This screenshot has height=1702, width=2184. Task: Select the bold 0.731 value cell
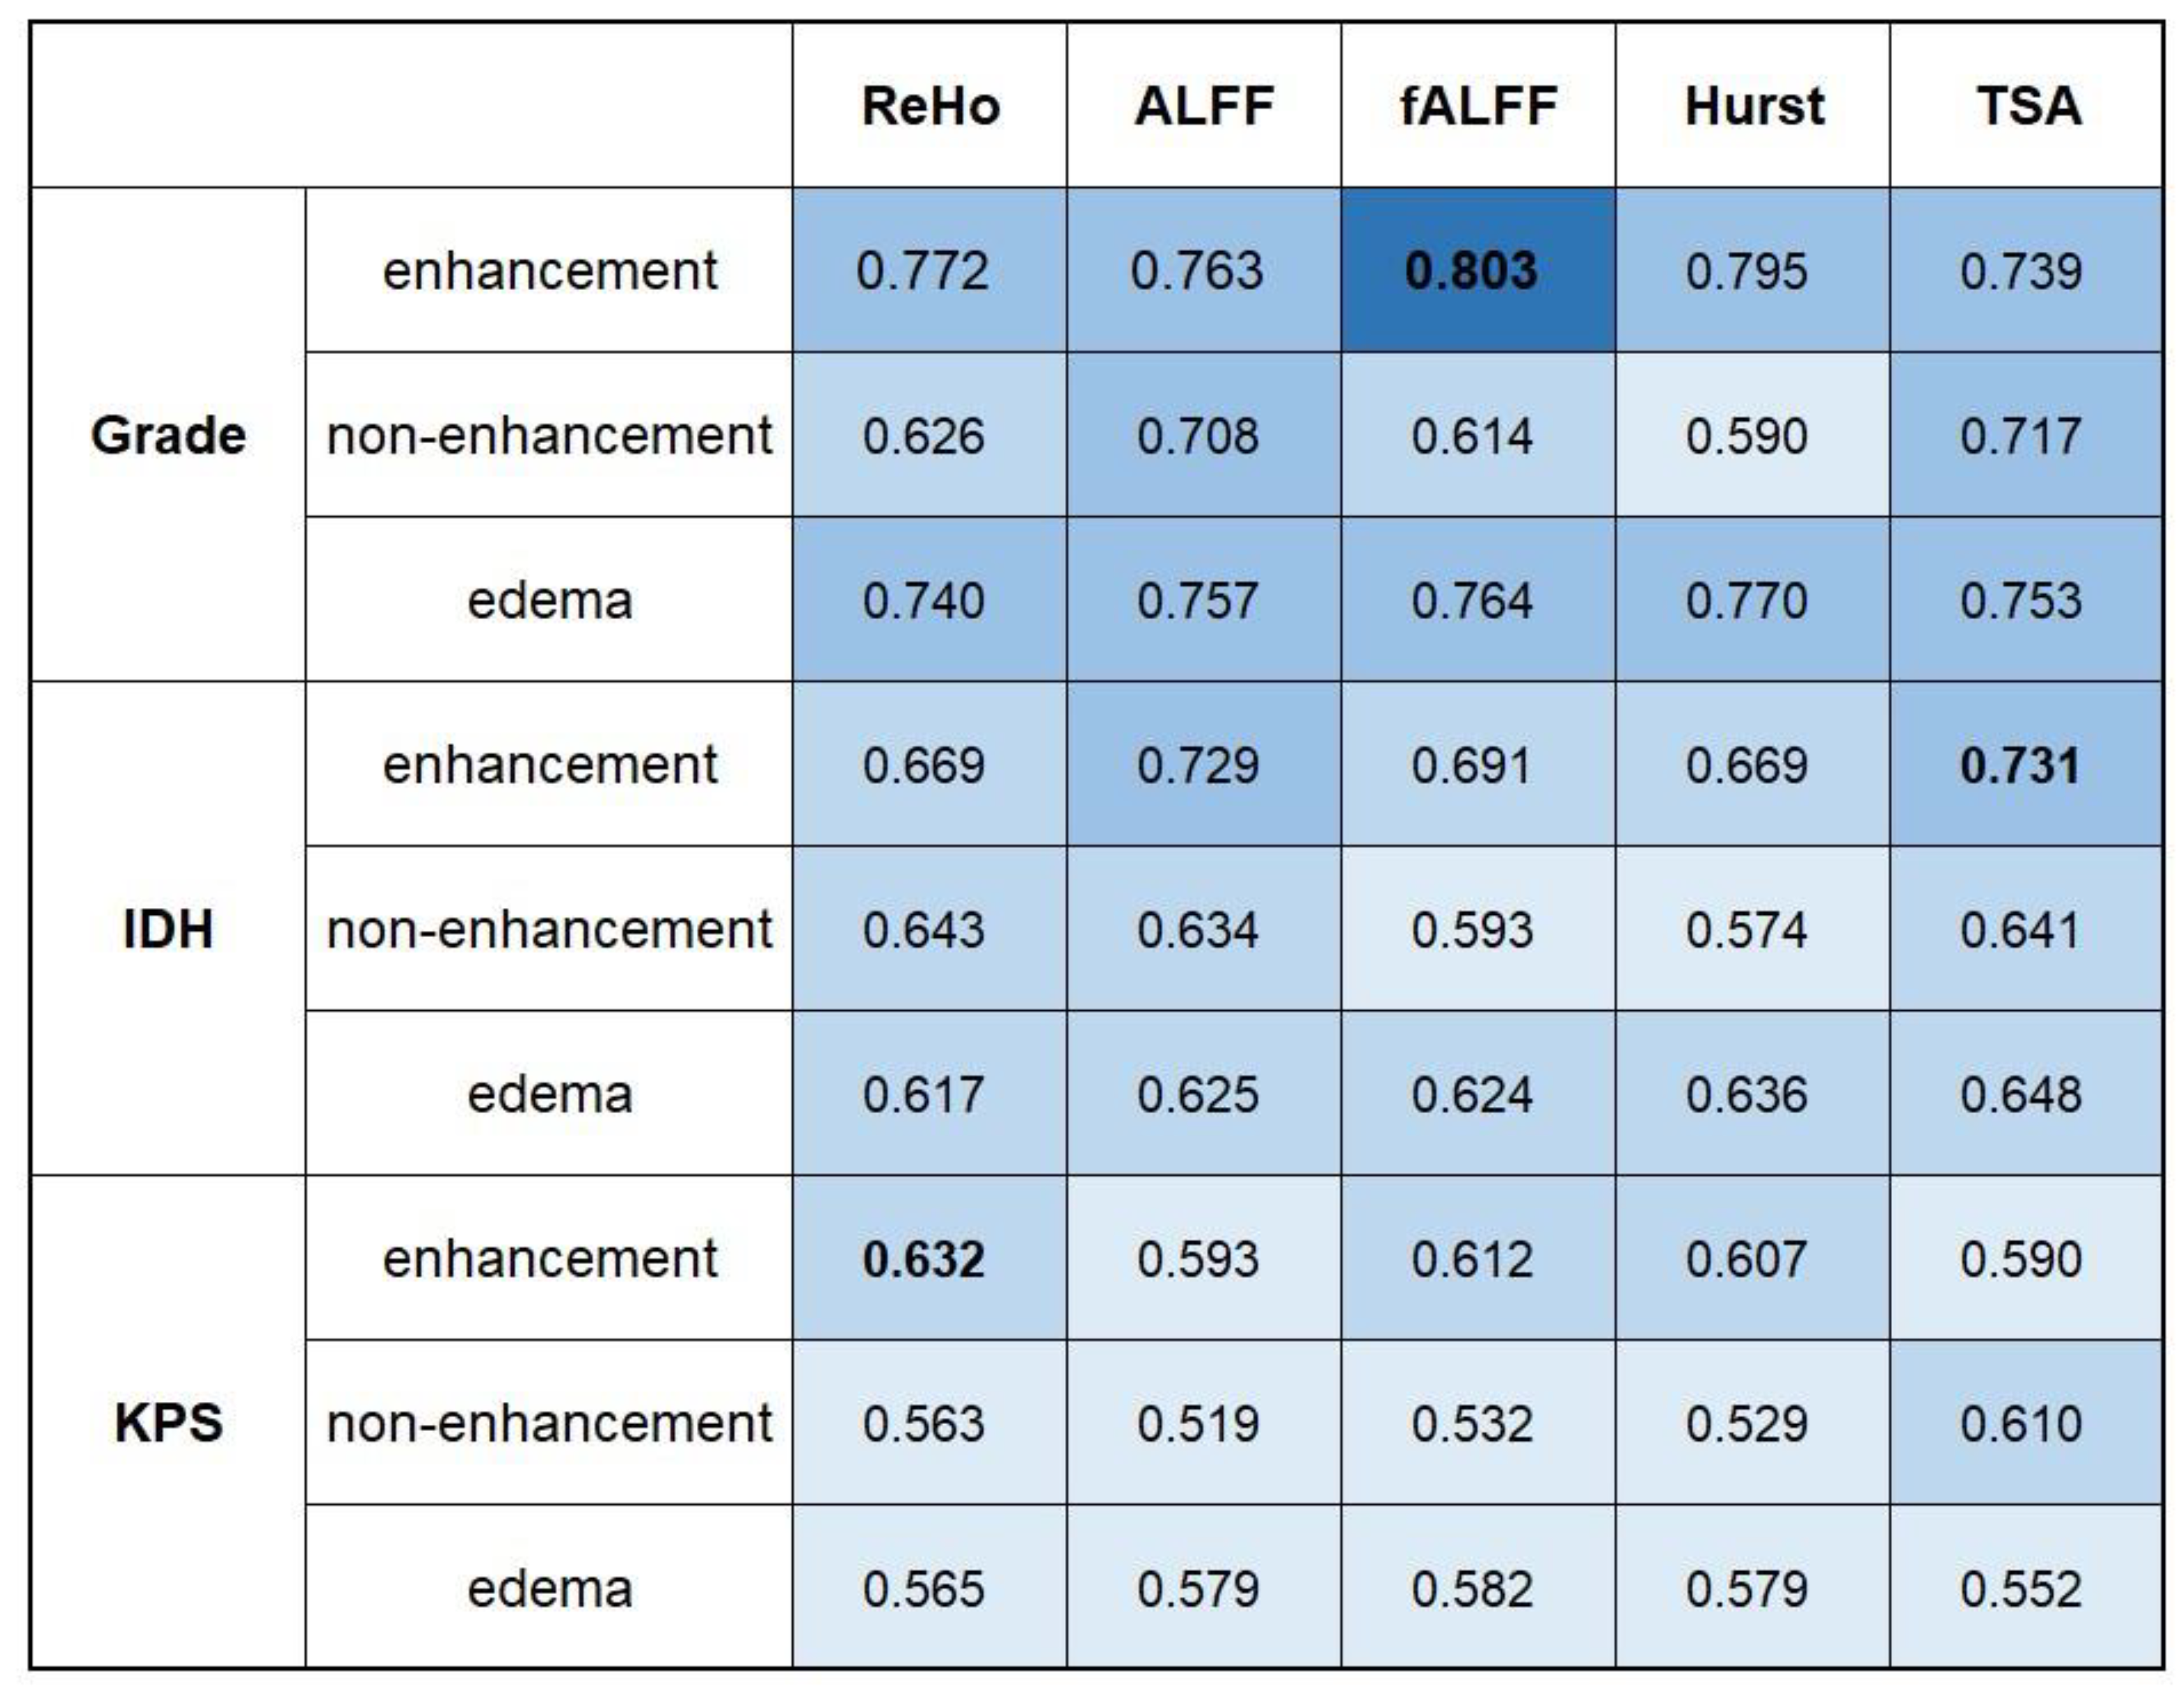pyautogui.click(x=2020, y=765)
